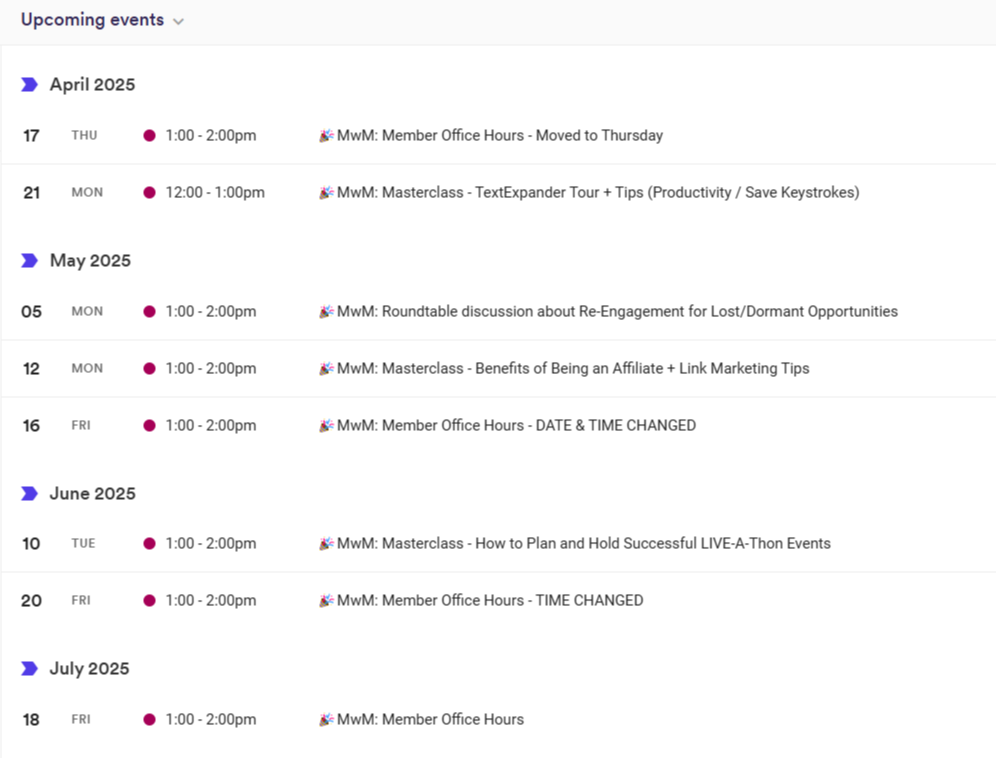Image resolution: width=997 pixels, height=759 pixels.
Task: Click the April 2025 month arrow icon
Action: (x=29, y=85)
